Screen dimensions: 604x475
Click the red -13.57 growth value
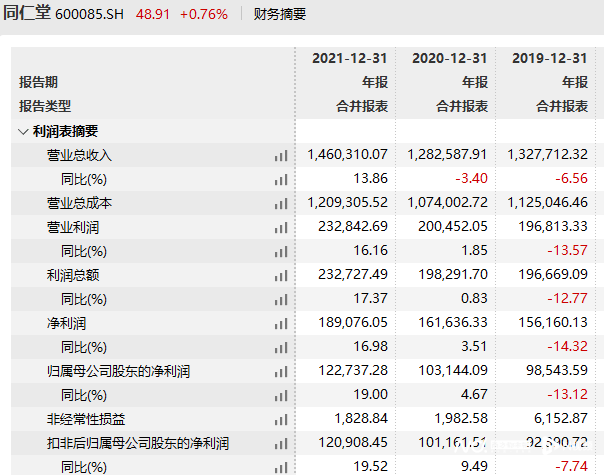[568, 250]
